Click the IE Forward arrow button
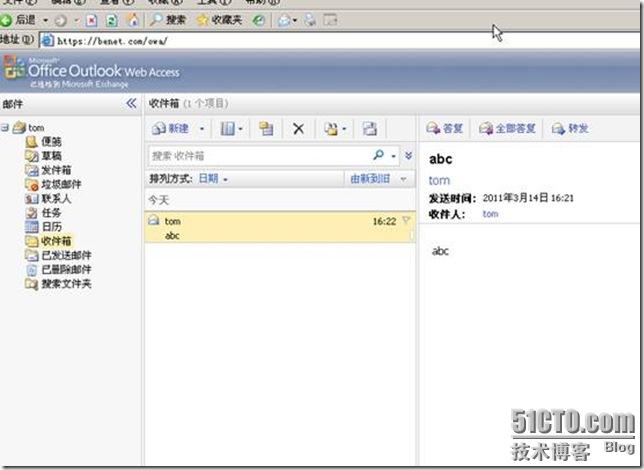Image resolution: width=644 pixels, height=470 pixels. [x=61, y=21]
